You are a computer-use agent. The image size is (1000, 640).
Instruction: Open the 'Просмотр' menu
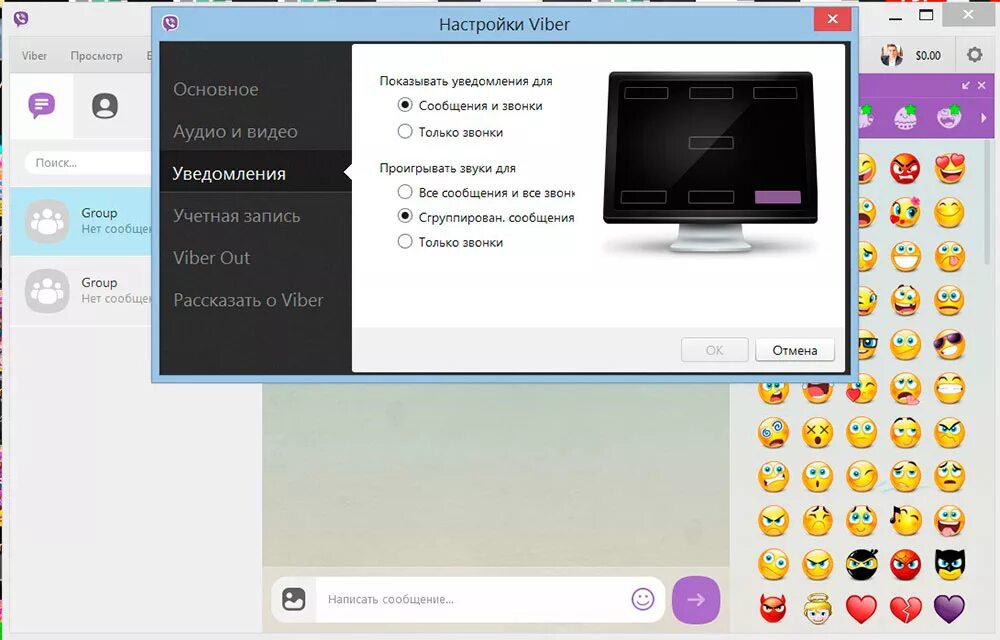tap(96, 55)
